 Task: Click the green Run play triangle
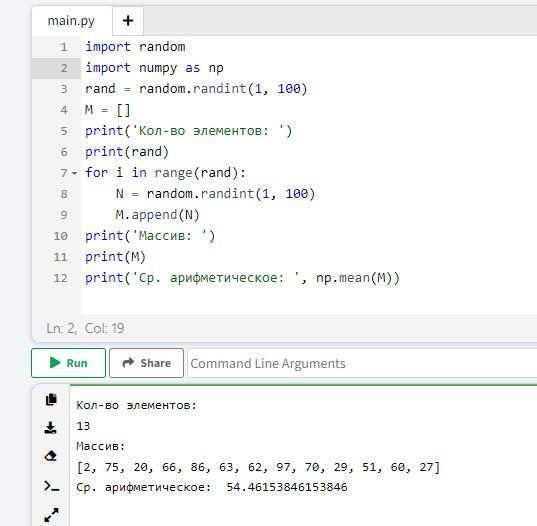click(x=55, y=363)
